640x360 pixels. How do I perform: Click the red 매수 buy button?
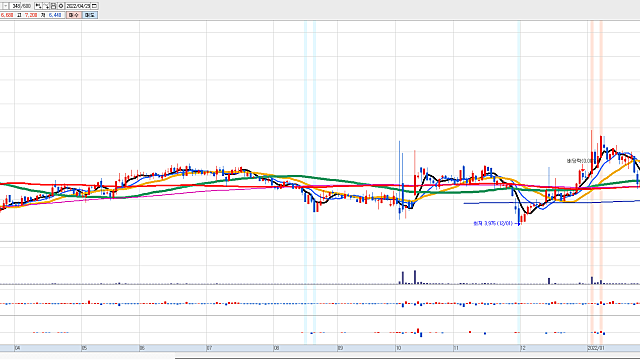click(x=73, y=15)
